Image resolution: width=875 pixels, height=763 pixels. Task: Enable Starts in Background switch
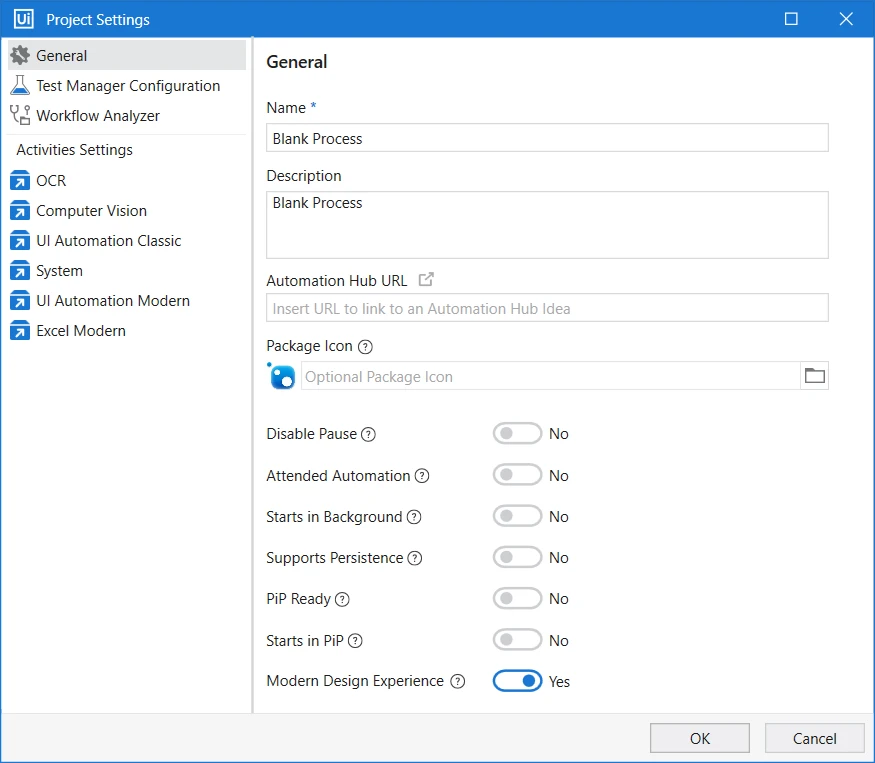(517, 516)
